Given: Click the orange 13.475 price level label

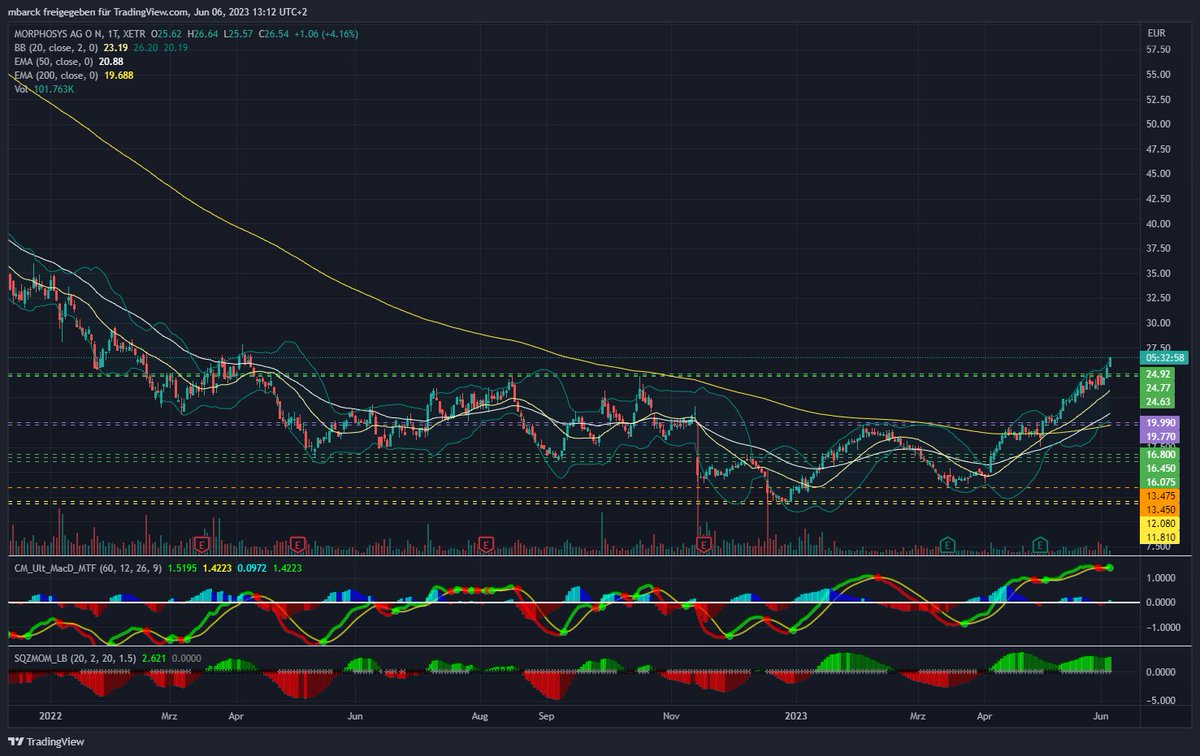Looking at the screenshot, I should pos(1161,495).
